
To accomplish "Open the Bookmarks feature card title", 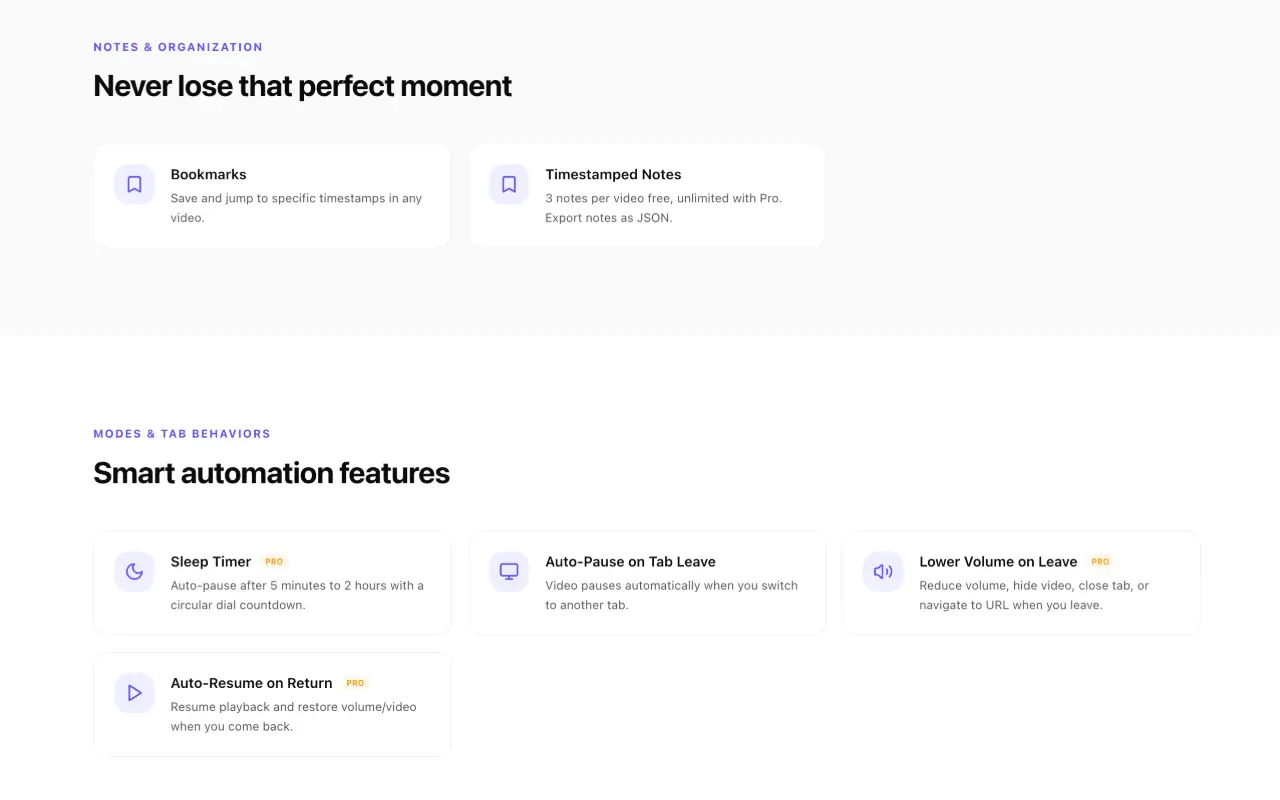I will click(208, 174).
